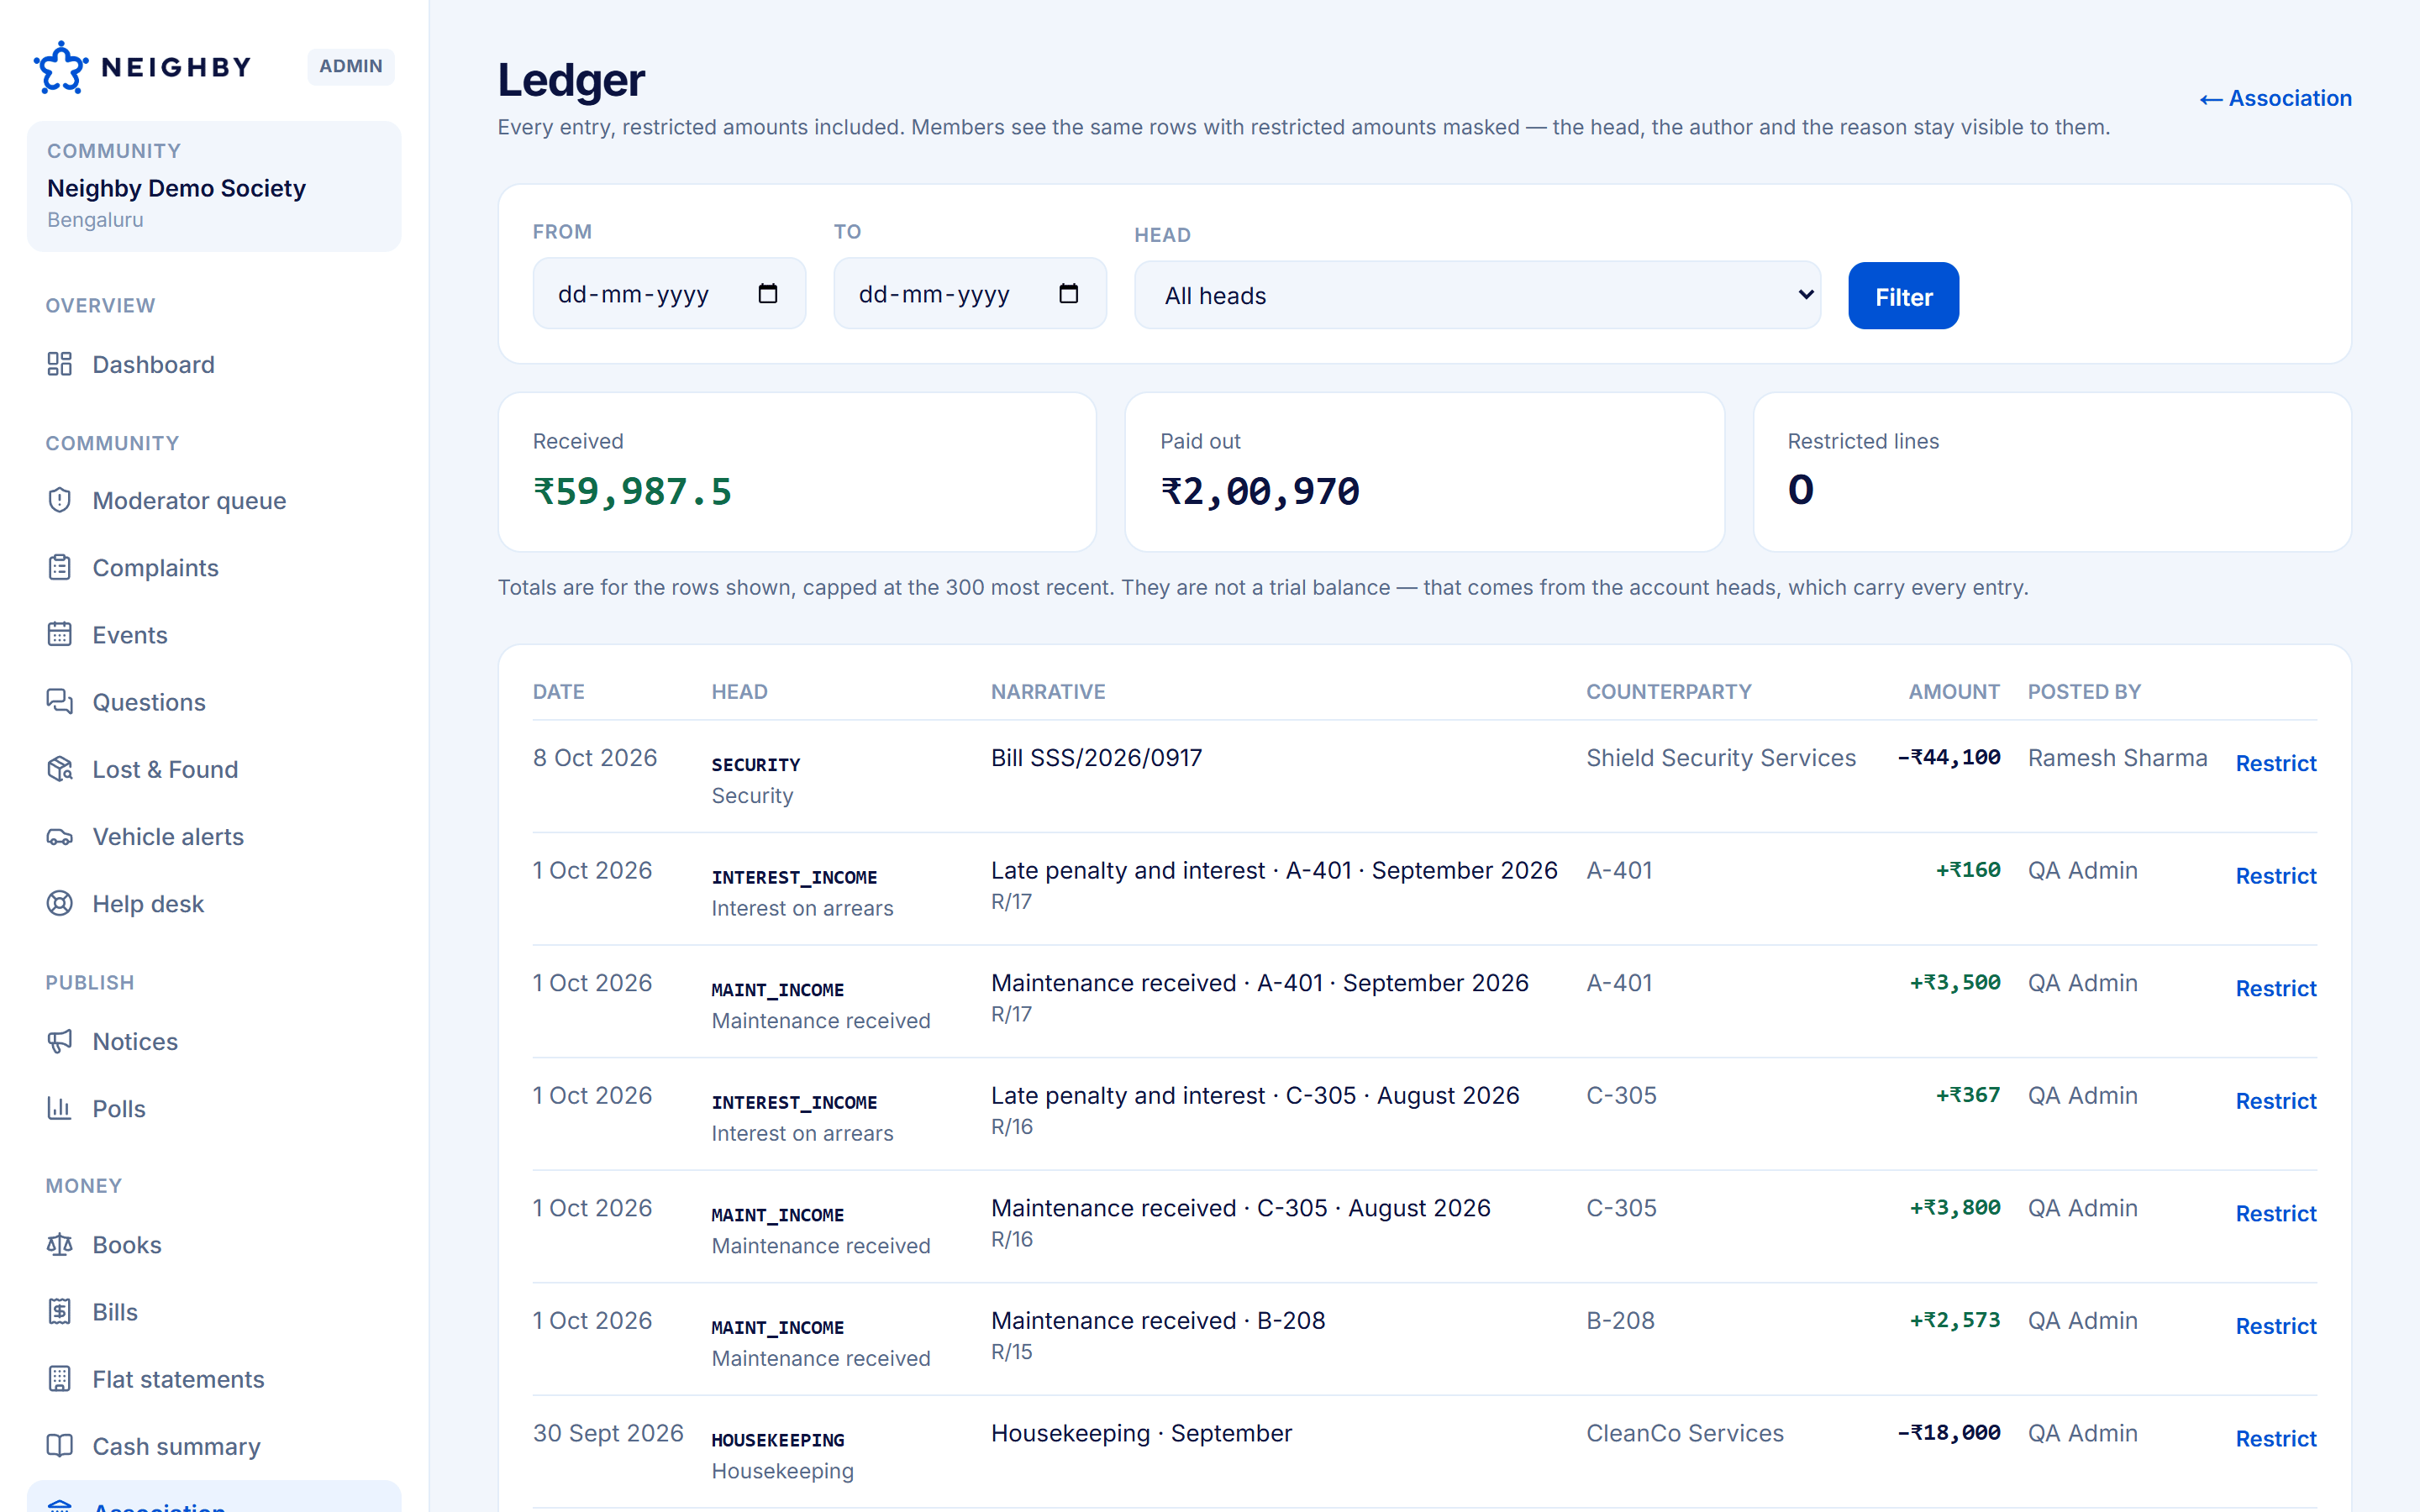
Task: Restrict the ₹3,800 C-305 maintenance entry
Action: click(x=2275, y=1213)
